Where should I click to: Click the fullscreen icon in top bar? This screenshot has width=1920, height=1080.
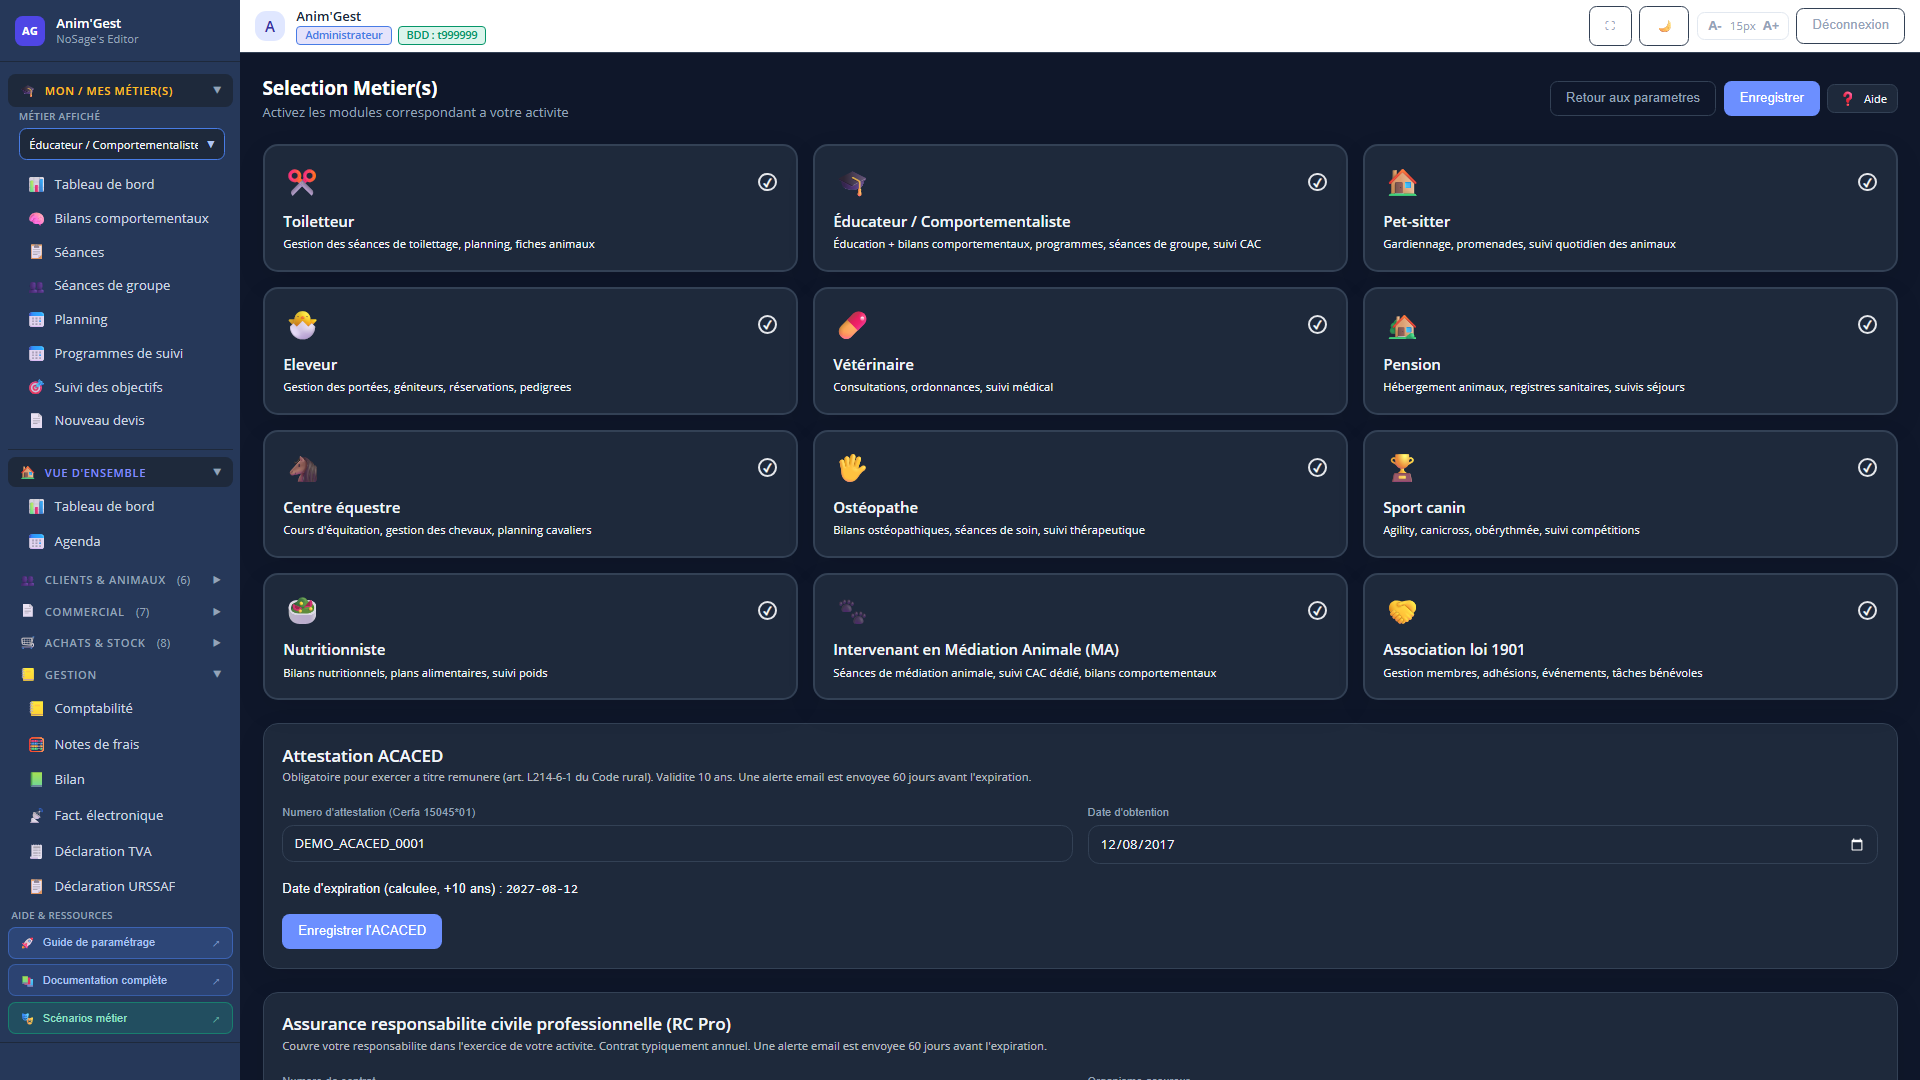point(1610,26)
